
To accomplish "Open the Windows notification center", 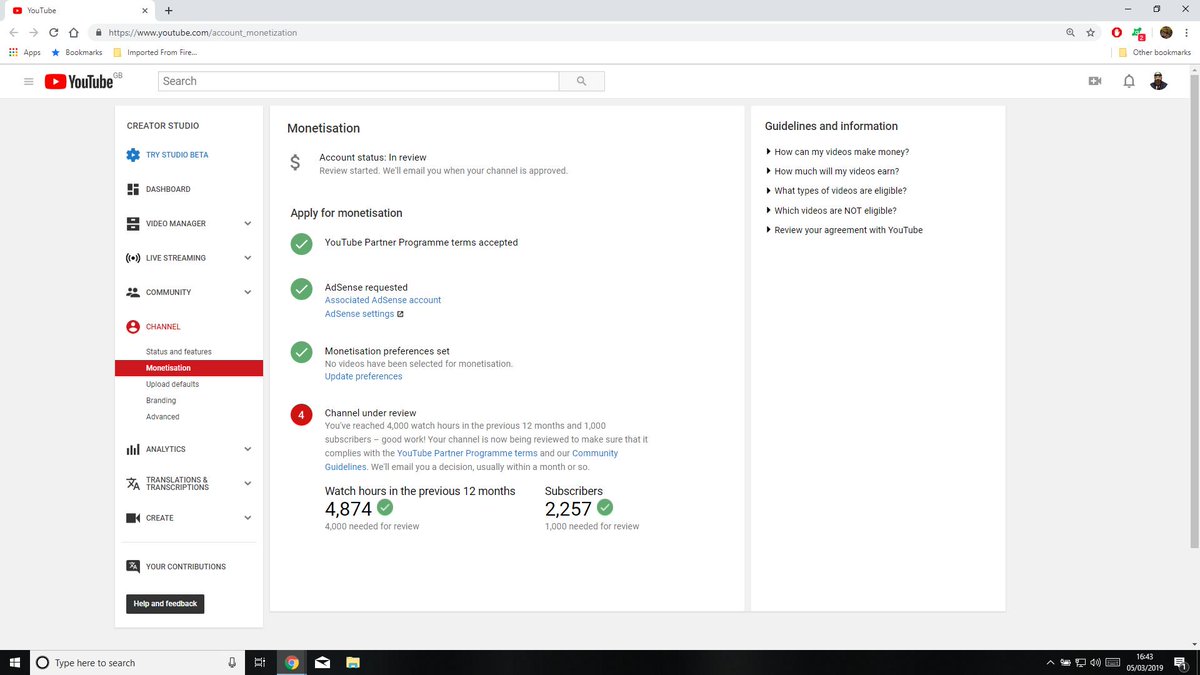I will click(1180, 662).
